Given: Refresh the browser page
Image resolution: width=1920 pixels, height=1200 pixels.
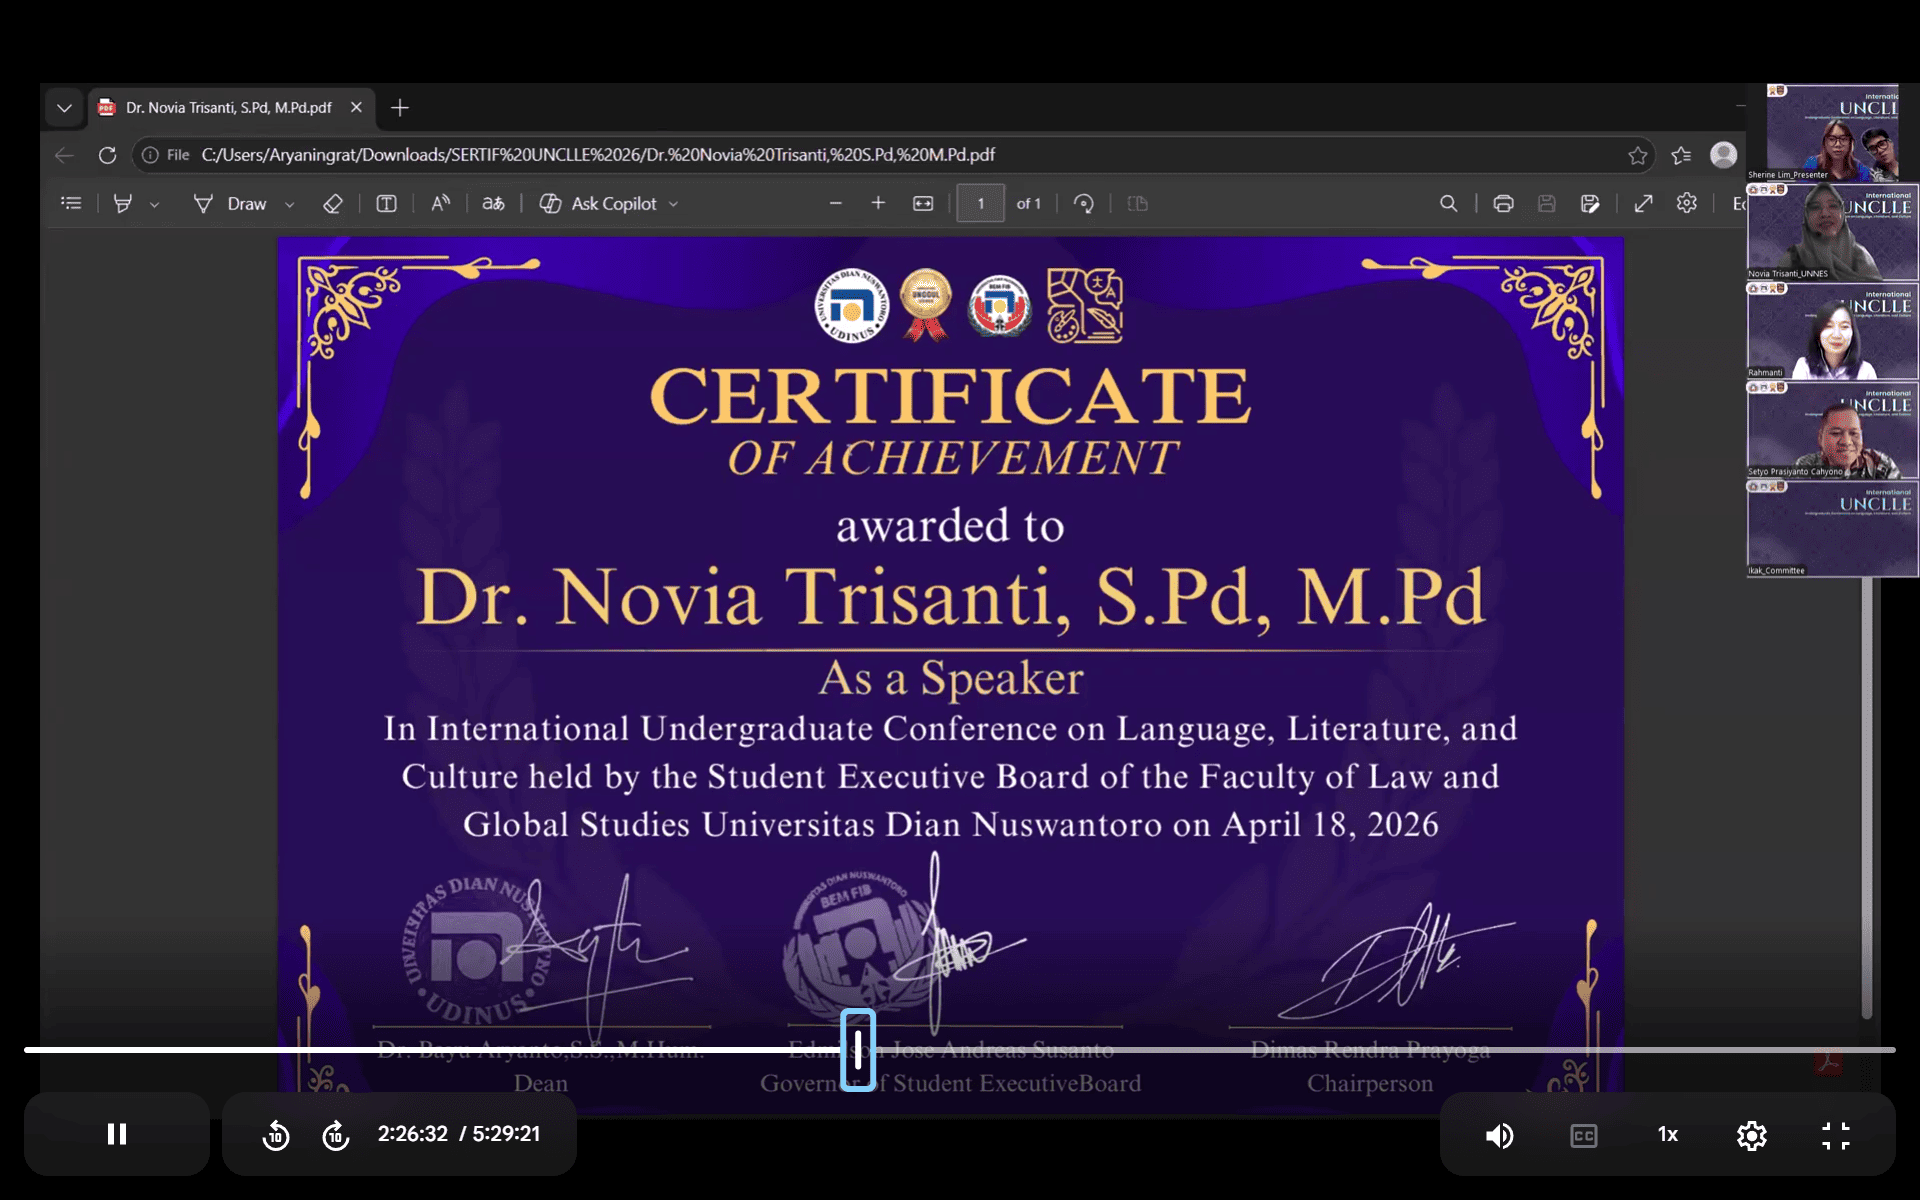Looking at the screenshot, I should [107, 155].
